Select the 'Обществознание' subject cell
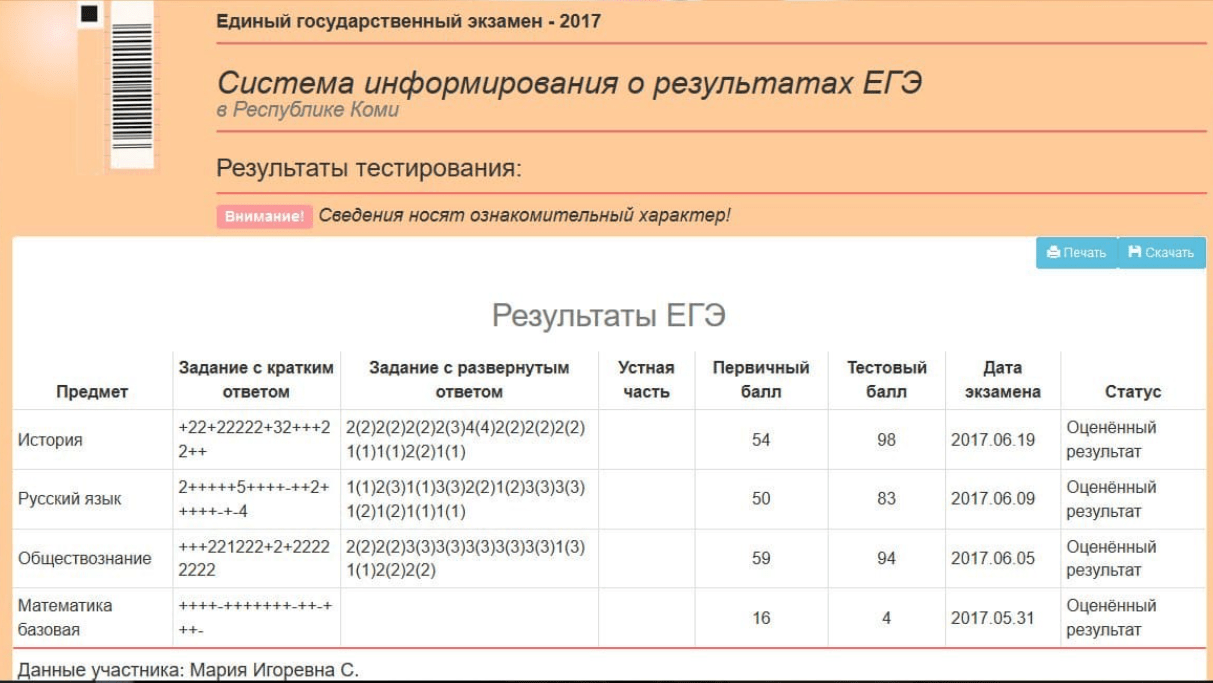The image size is (1213, 683). 85,558
